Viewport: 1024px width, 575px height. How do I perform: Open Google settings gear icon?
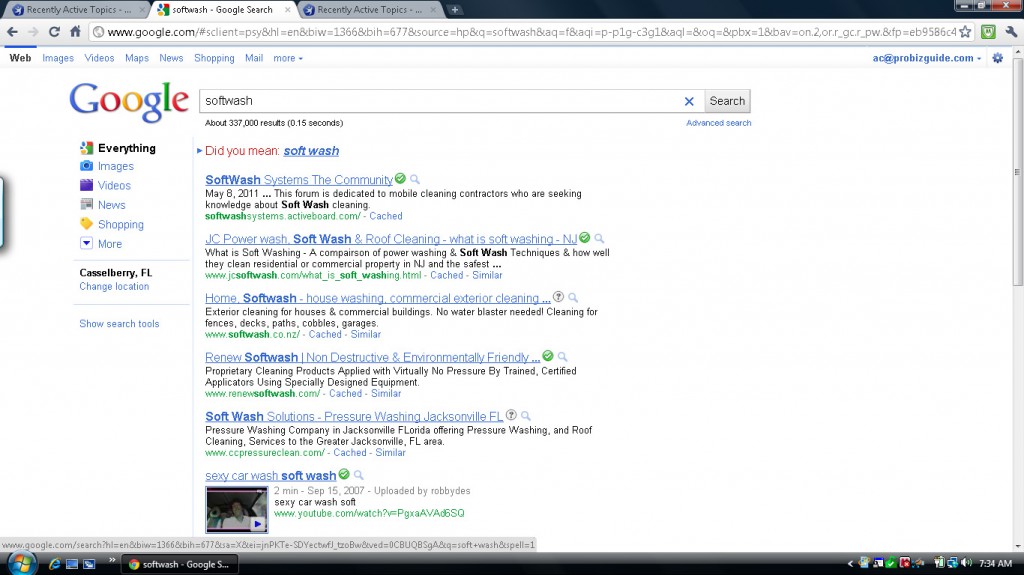997,58
